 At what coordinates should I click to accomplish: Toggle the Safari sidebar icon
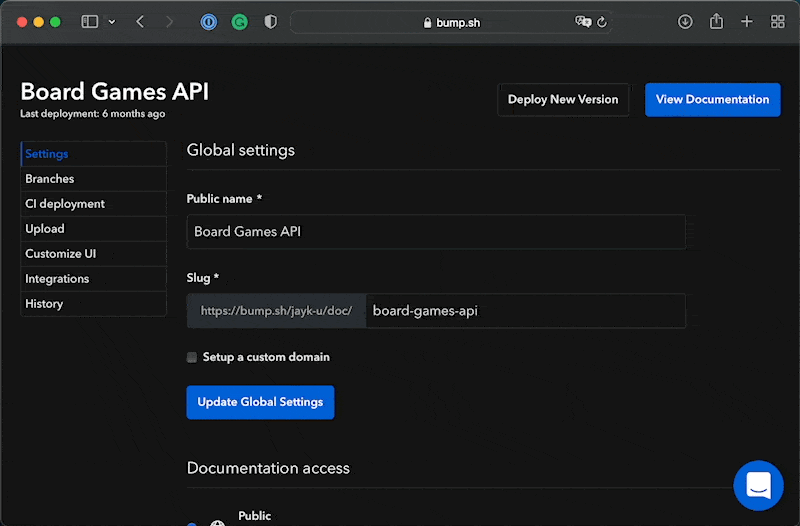click(90, 22)
